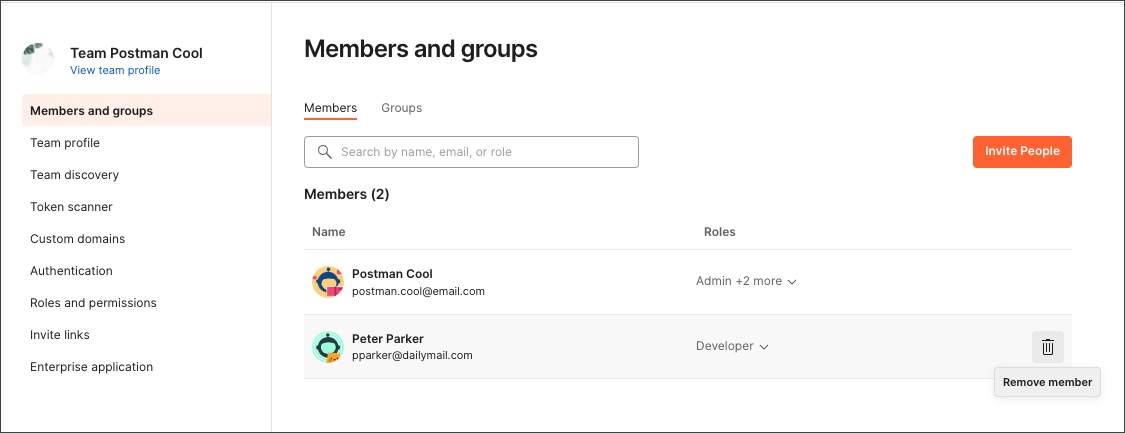Open Custom domains settings
Image resolution: width=1125 pixels, height=433 pixels.
click(77, 239)
